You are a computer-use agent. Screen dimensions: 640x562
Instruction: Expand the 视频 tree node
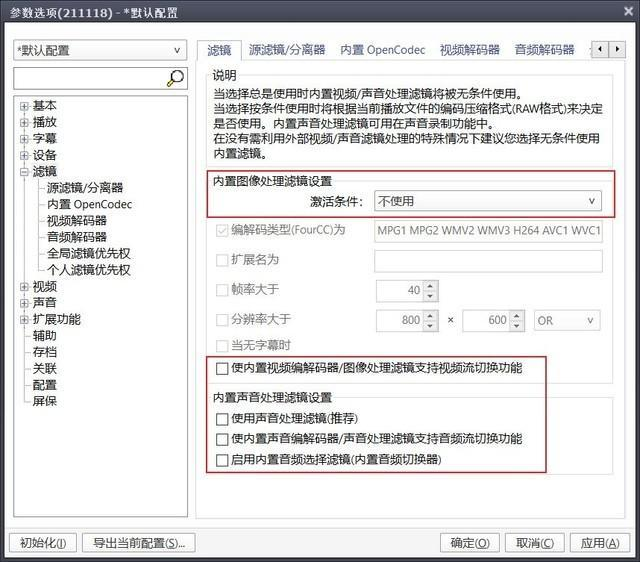coord(24,287)
